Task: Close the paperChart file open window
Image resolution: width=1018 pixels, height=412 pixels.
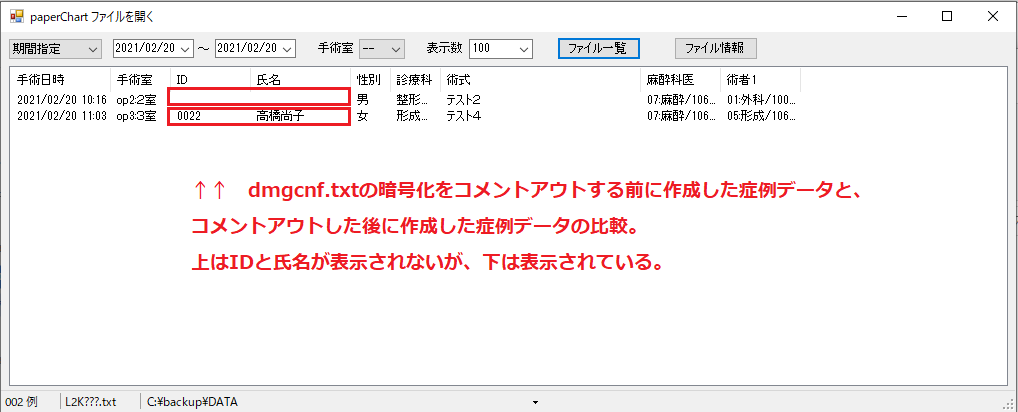Action: pos(992,17)
